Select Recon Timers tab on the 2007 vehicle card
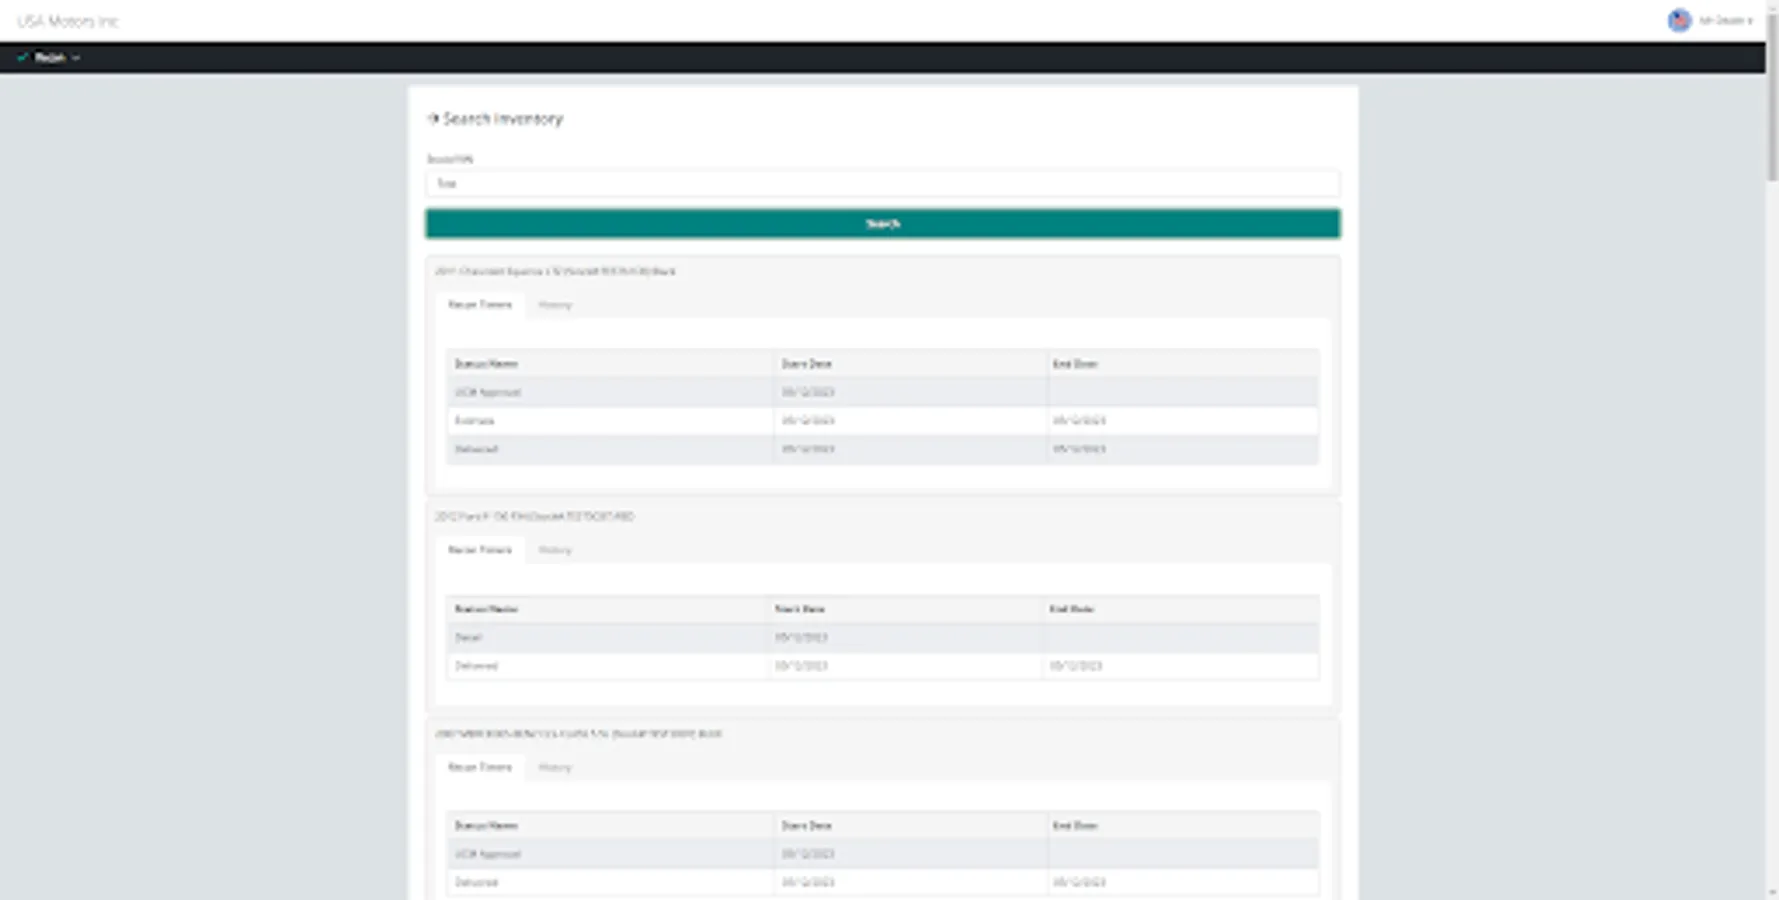The image size is (1779, 900). click(480, 767)
